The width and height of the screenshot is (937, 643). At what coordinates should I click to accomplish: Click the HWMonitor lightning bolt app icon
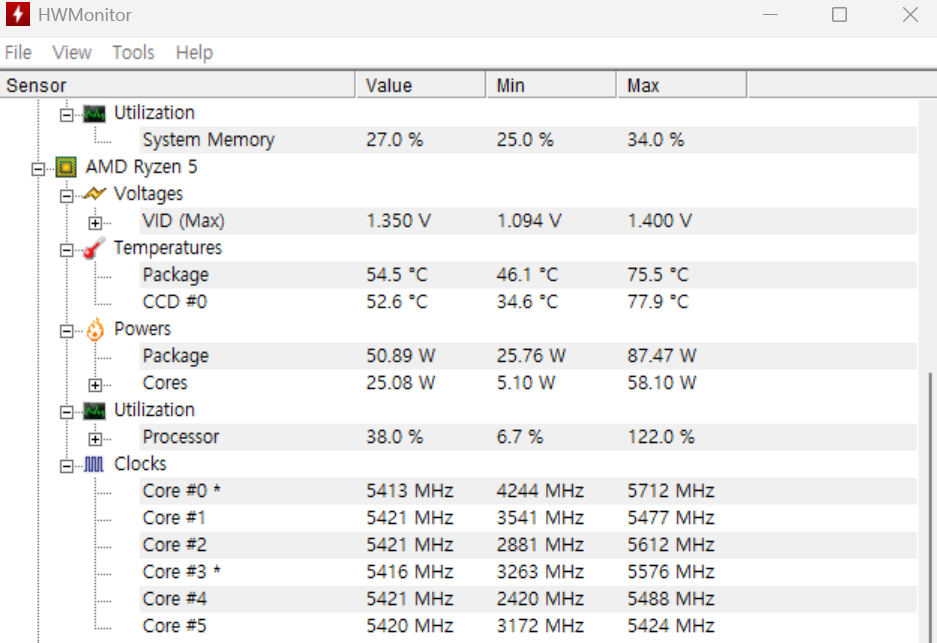point(17,14)
